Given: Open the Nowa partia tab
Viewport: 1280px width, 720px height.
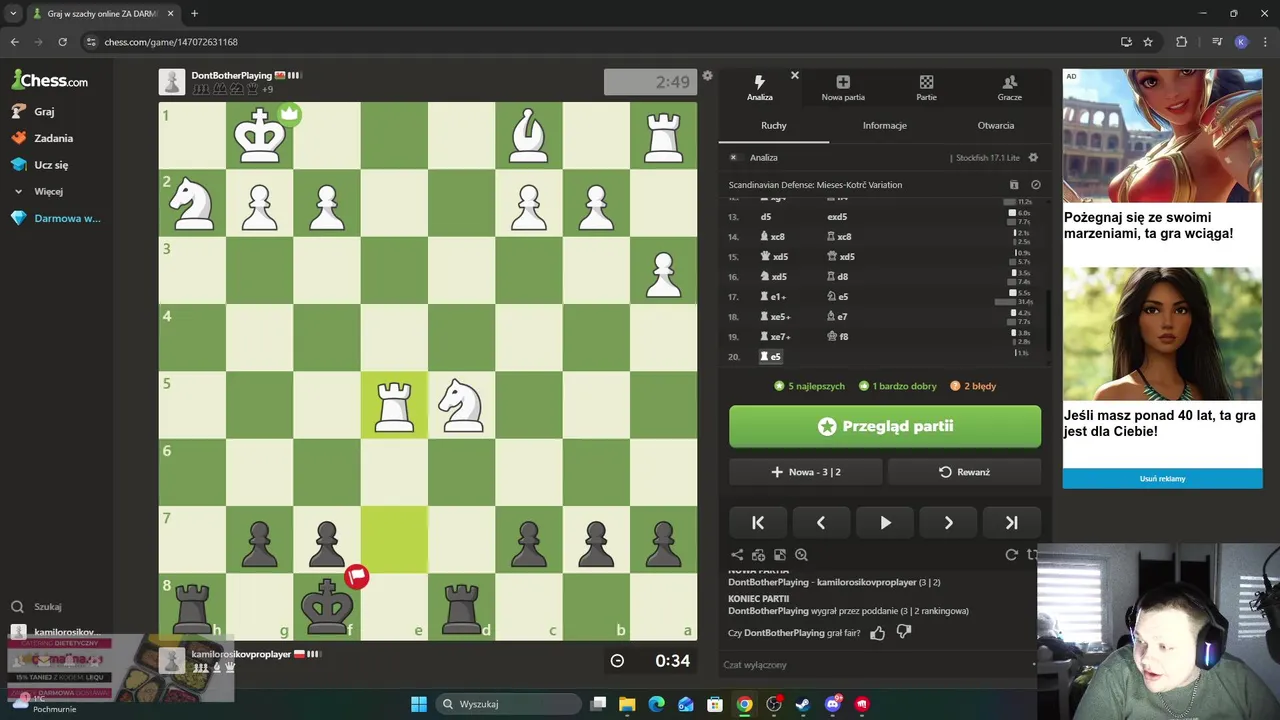Looking at the screenshot, I should point(843,88).
